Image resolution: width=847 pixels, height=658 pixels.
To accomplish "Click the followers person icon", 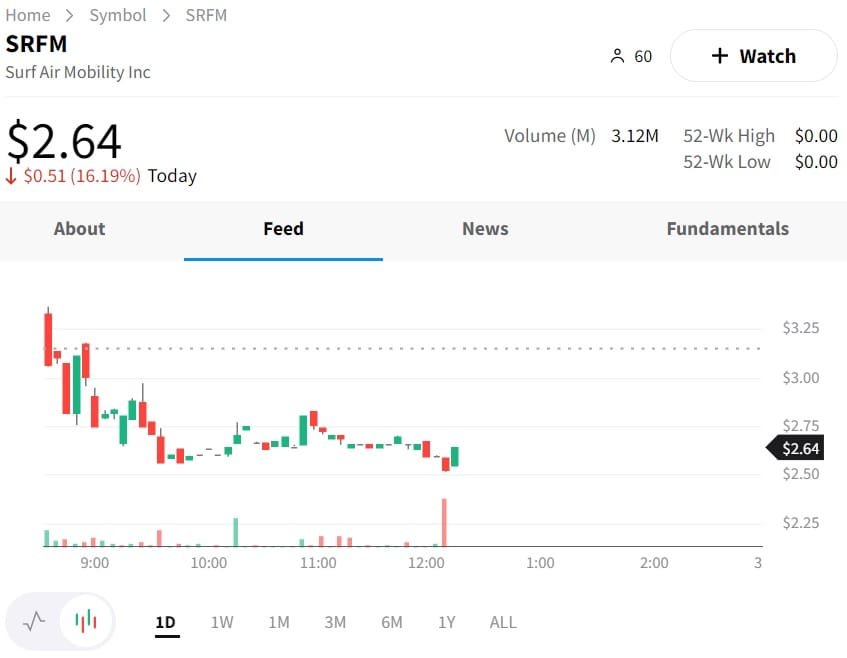I will [x=617, y=56].
